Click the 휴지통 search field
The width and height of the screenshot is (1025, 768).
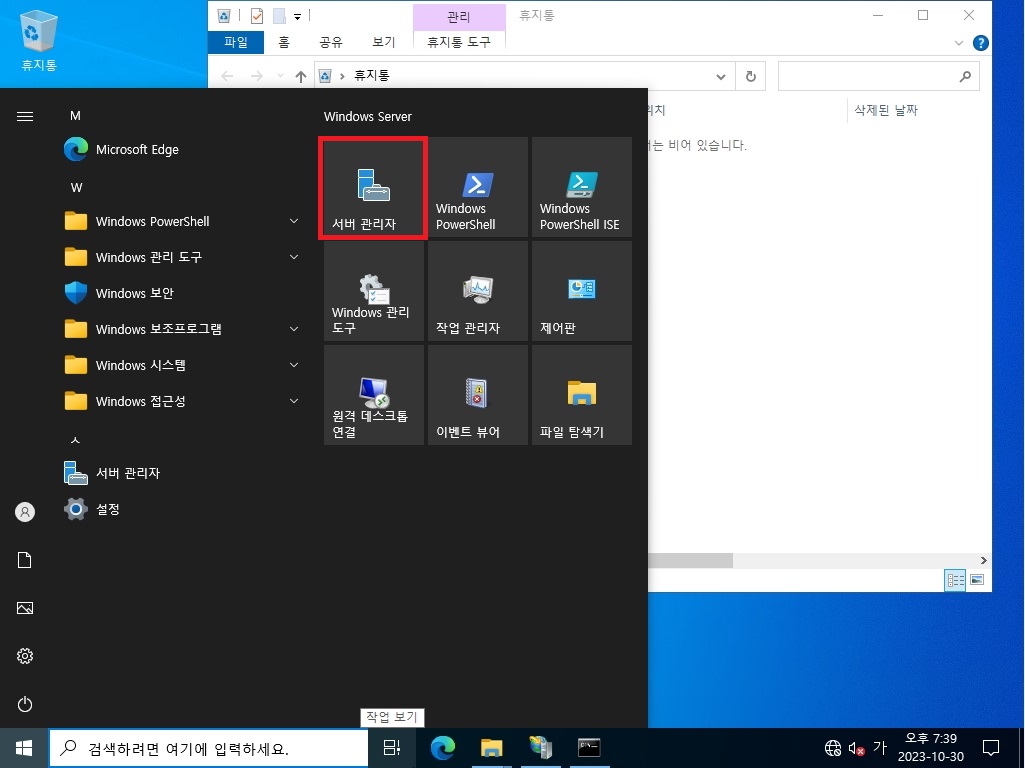(878, 76)
